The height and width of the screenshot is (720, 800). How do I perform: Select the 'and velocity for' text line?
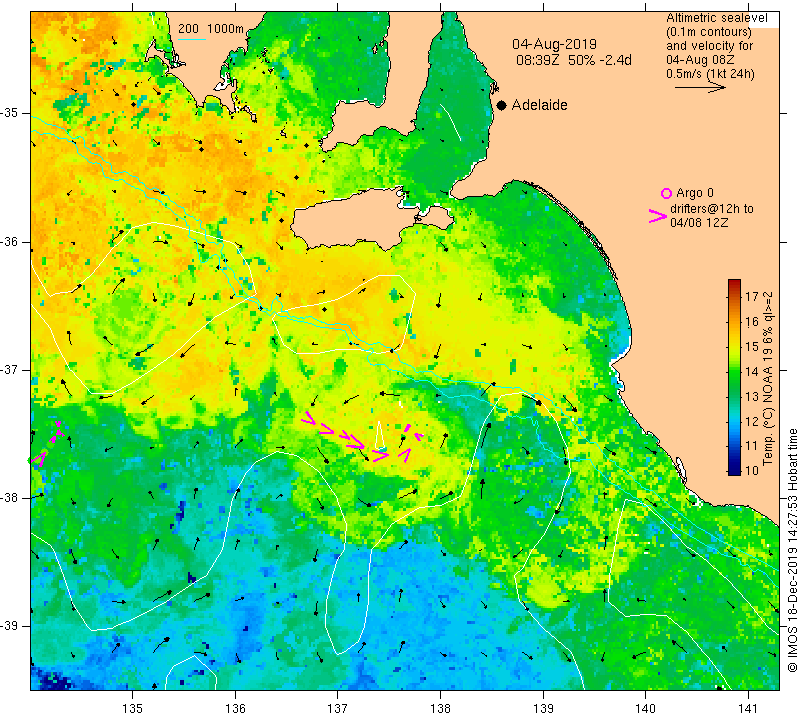pos(710,46)
